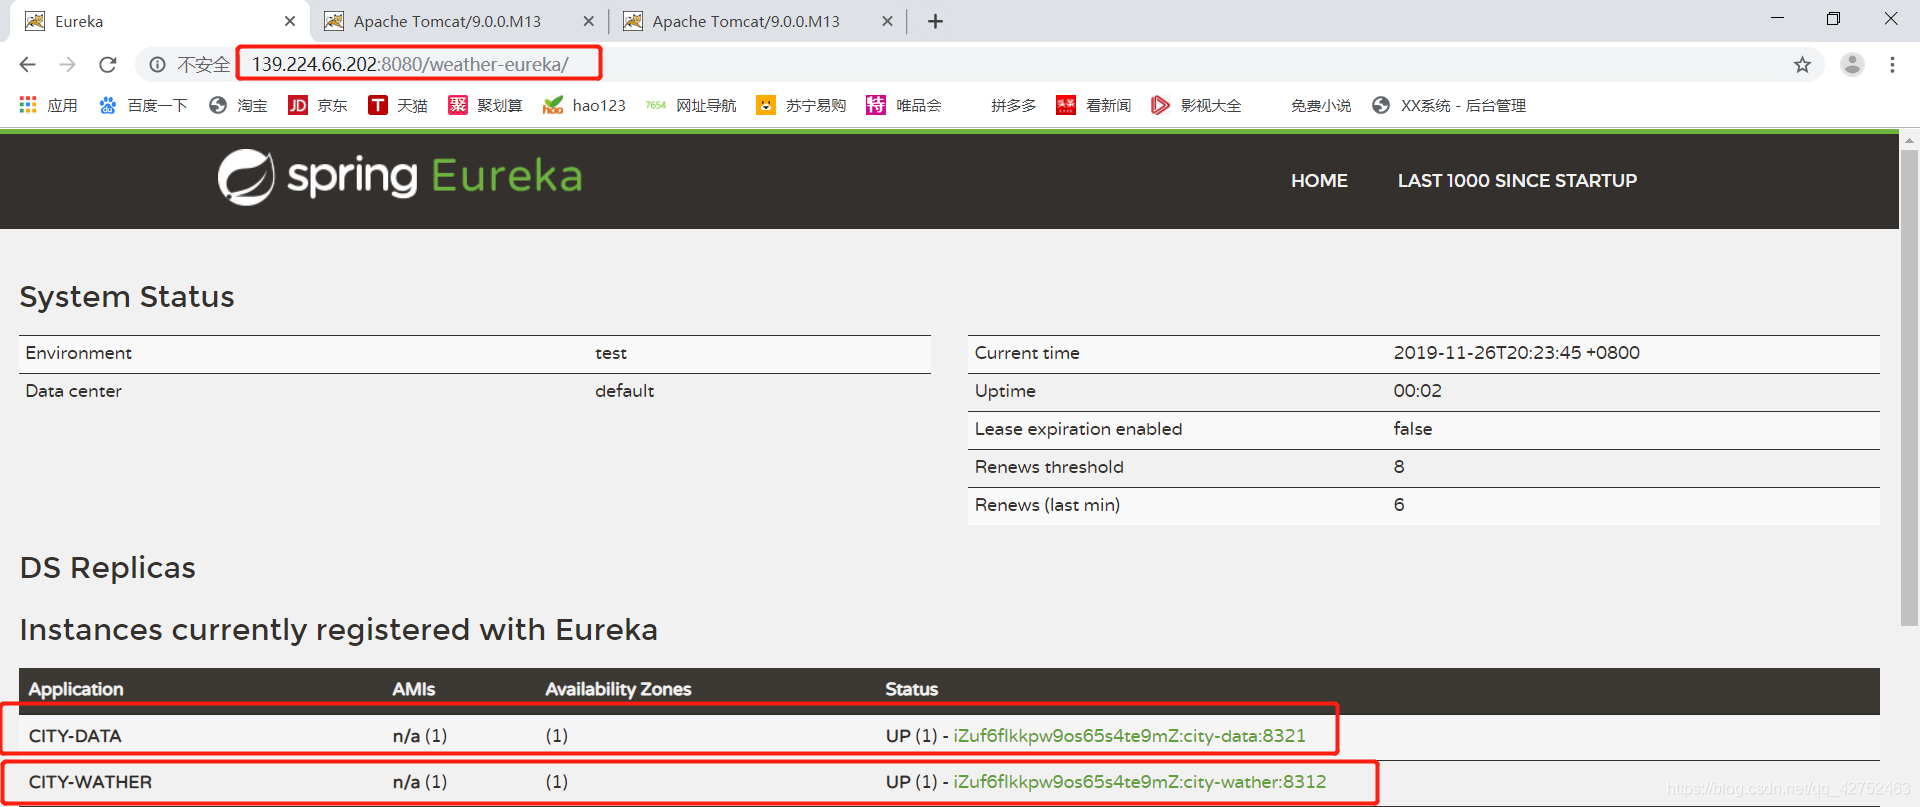Click the Availability Zones column header
This screenshot has height=807, width=1920.
point(618,689)
